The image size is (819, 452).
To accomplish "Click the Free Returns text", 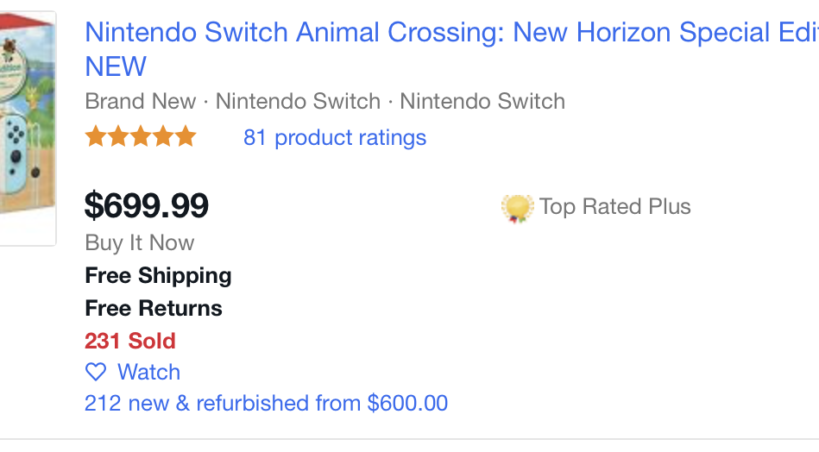I will coord(153,308).
